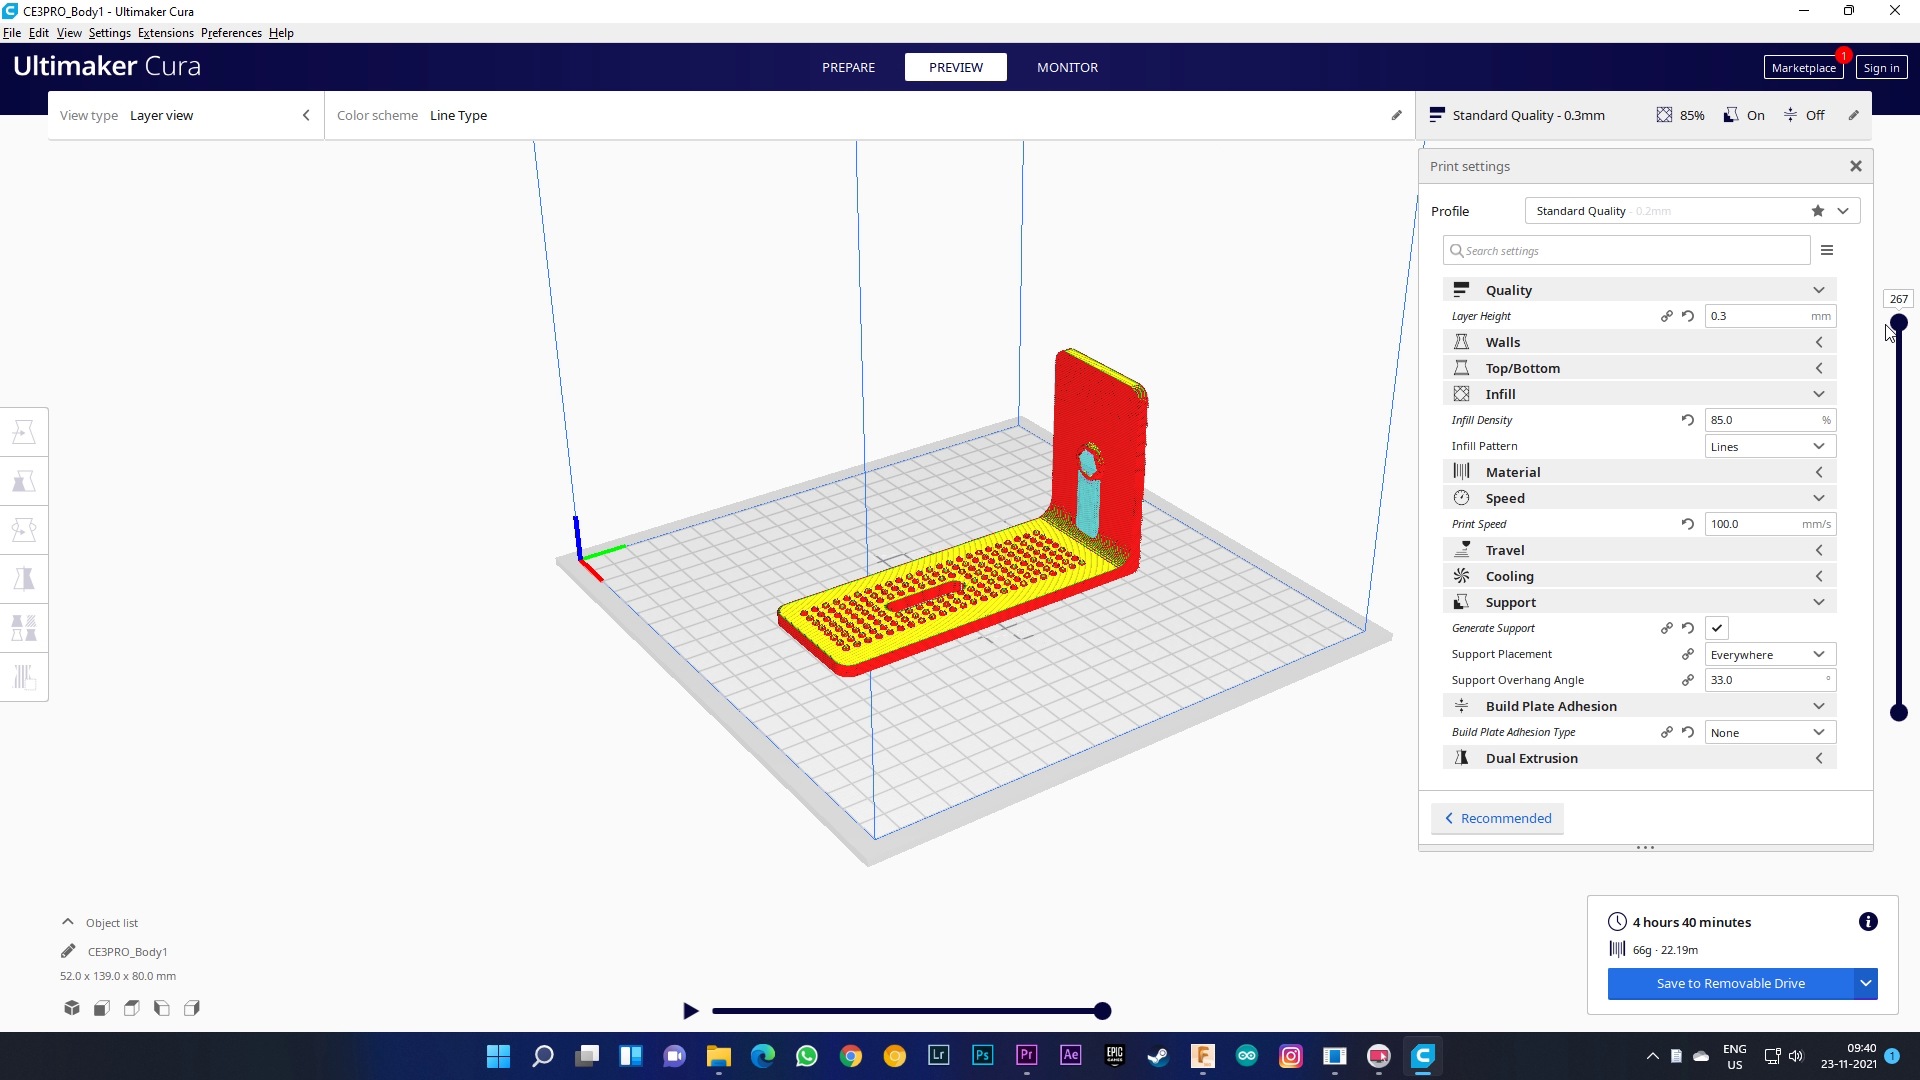The width and height of the screenshot is (1920, 1080).
Task: Play the layer simulation
Action: click(690, 1011)
